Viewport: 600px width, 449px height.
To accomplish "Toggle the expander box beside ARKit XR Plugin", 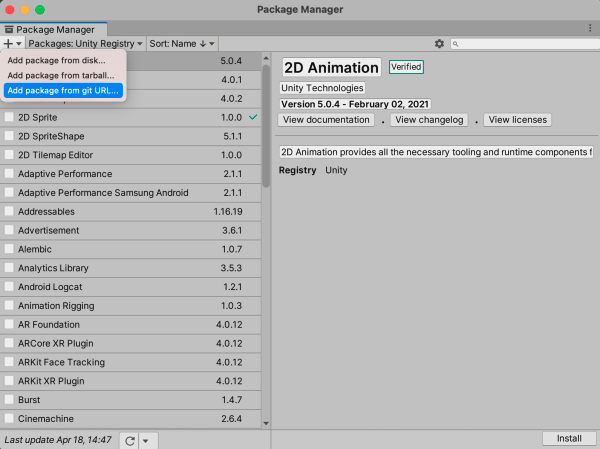I will (9, 380).
